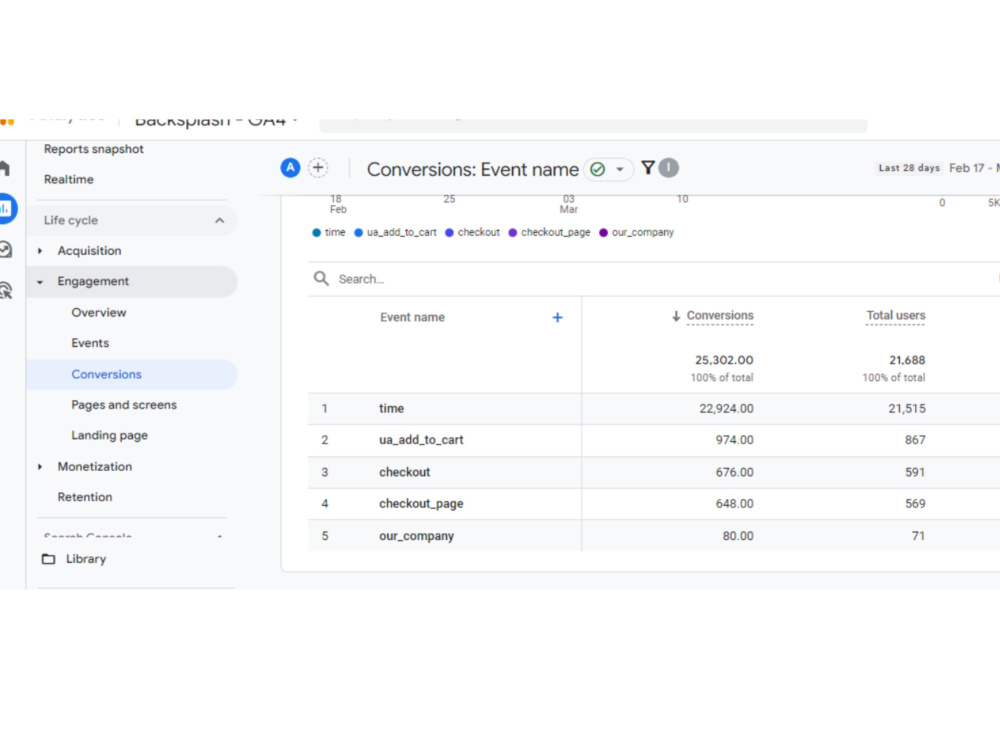Click the filter funnel icon
Image resolution: width=1000 pixels, height=750 pixels.
point(647,168)
